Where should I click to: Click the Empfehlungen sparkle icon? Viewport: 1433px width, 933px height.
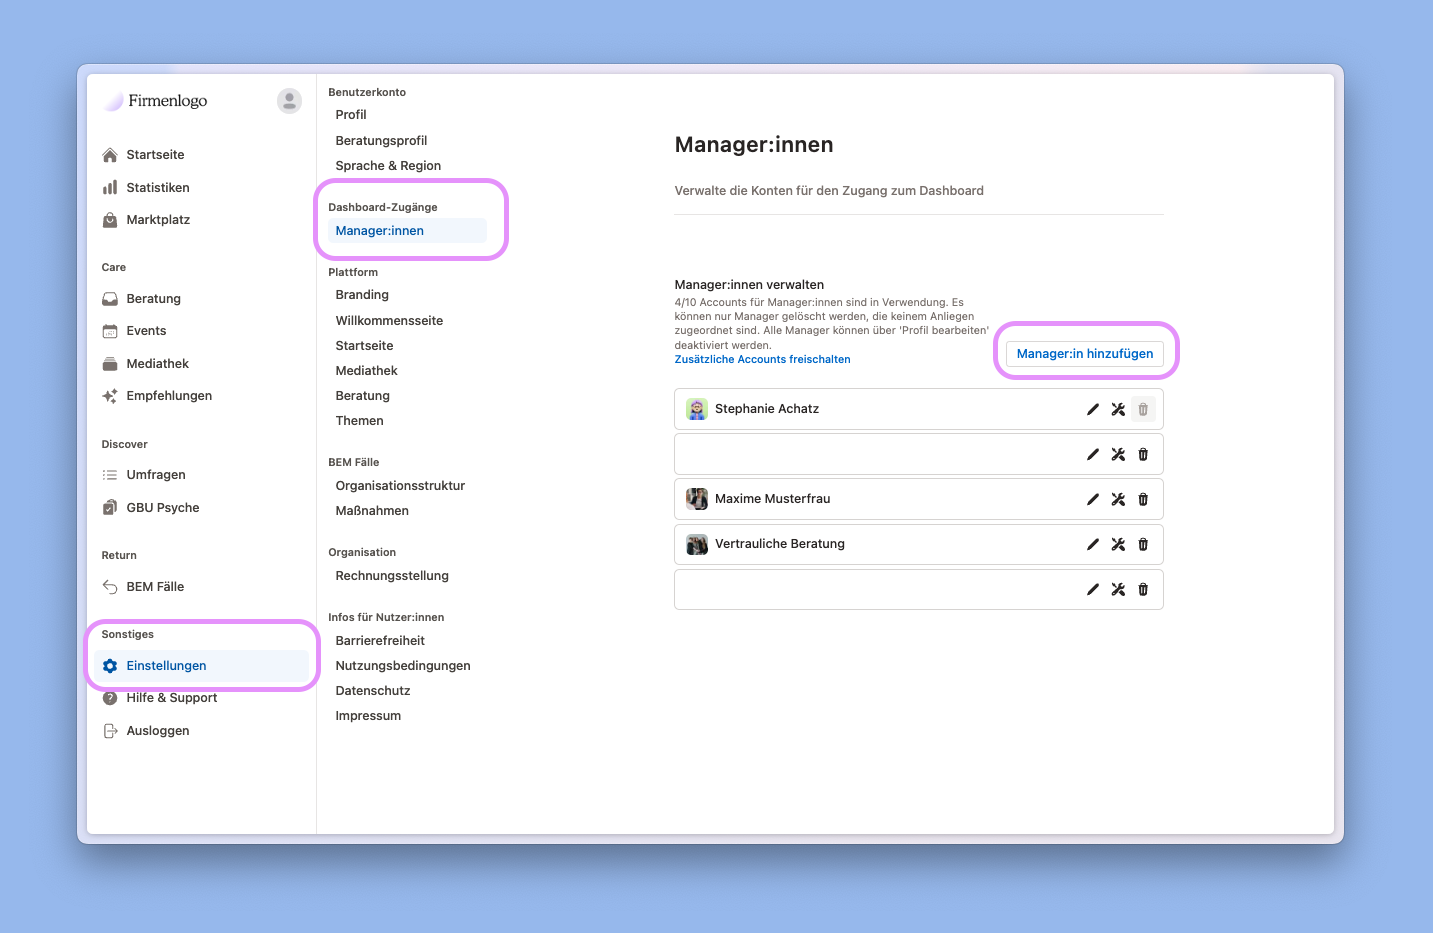pos(110,395)
